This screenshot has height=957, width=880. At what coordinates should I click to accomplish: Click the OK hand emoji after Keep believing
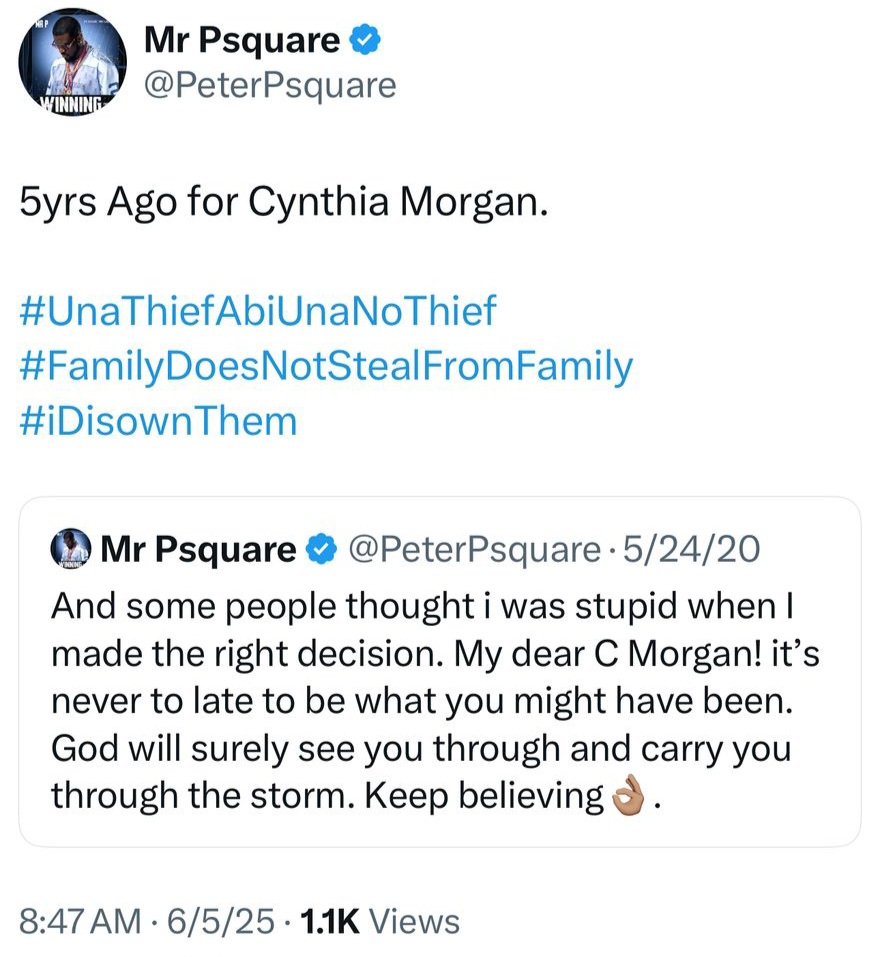[x=628, y=796]
